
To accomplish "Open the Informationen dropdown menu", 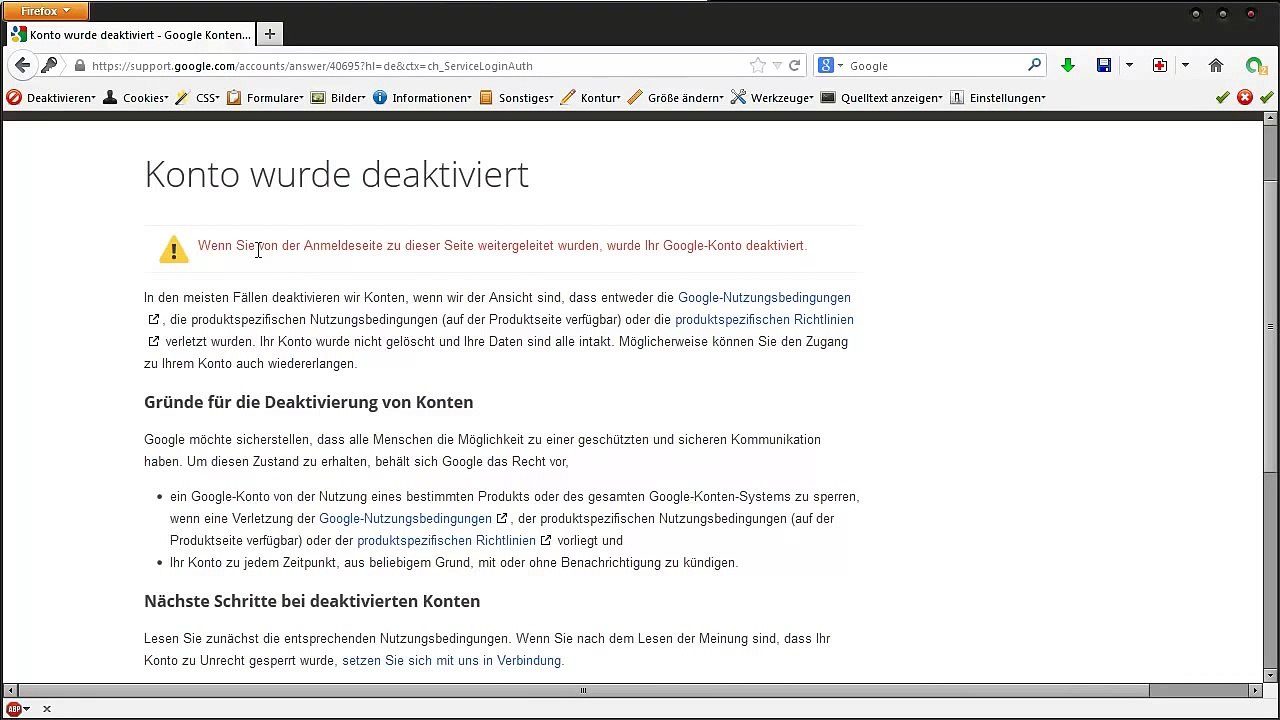I will 422,98.
